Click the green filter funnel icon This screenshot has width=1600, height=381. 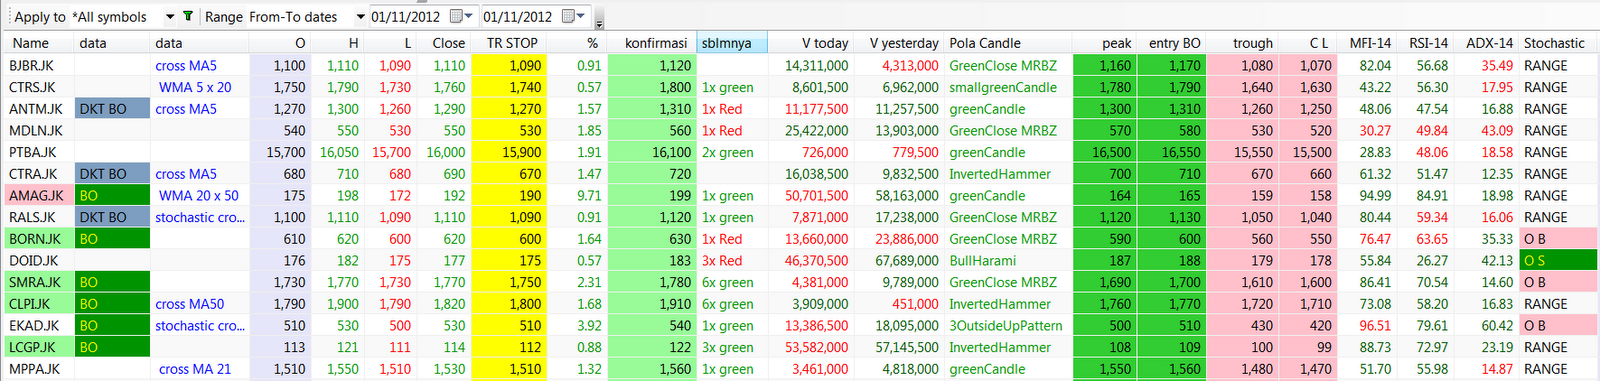pyautogui.click(x=188, y=17)
